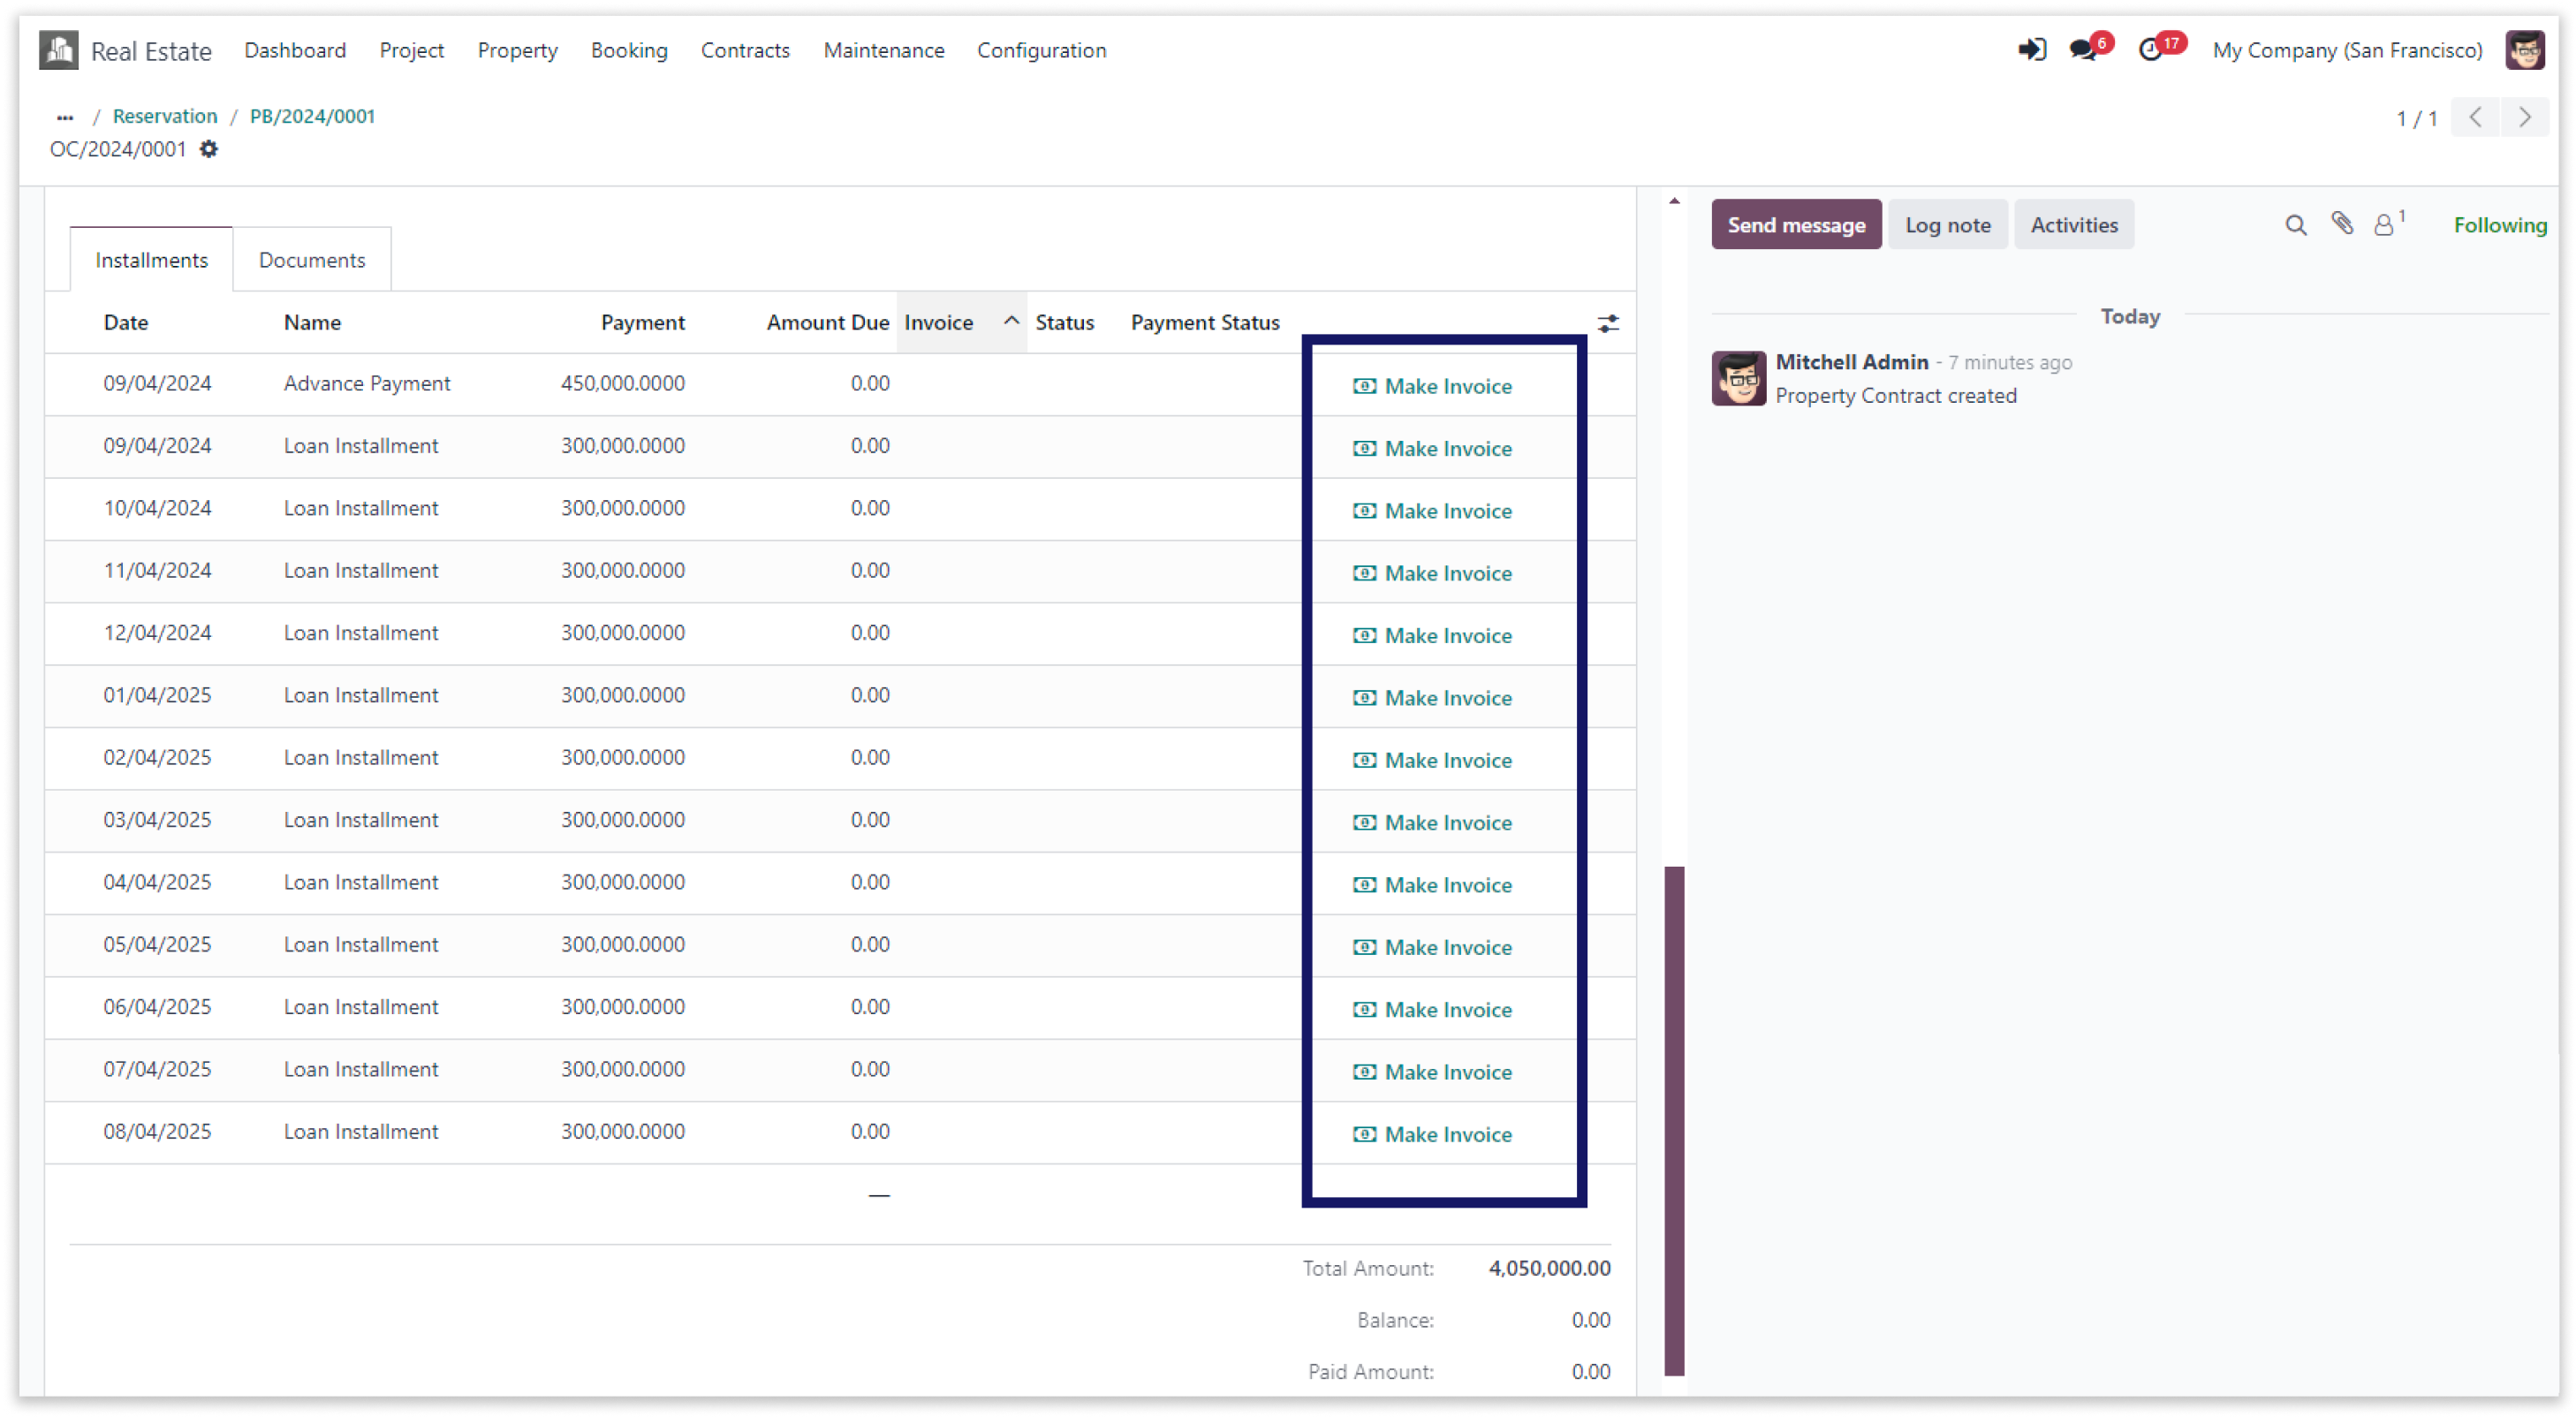The width and height of the screenshot is (2576, 1417).
Task: Make Invoice for the 08/04/2025 installment
Action: pyautogui.click(x=1432, y=1134)
